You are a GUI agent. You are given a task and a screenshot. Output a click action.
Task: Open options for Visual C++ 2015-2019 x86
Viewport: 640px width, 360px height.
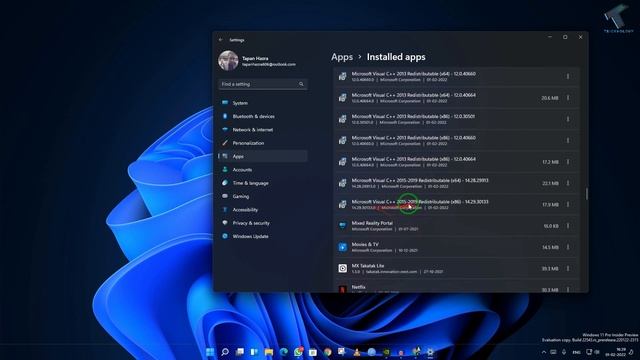coord(568,204)
